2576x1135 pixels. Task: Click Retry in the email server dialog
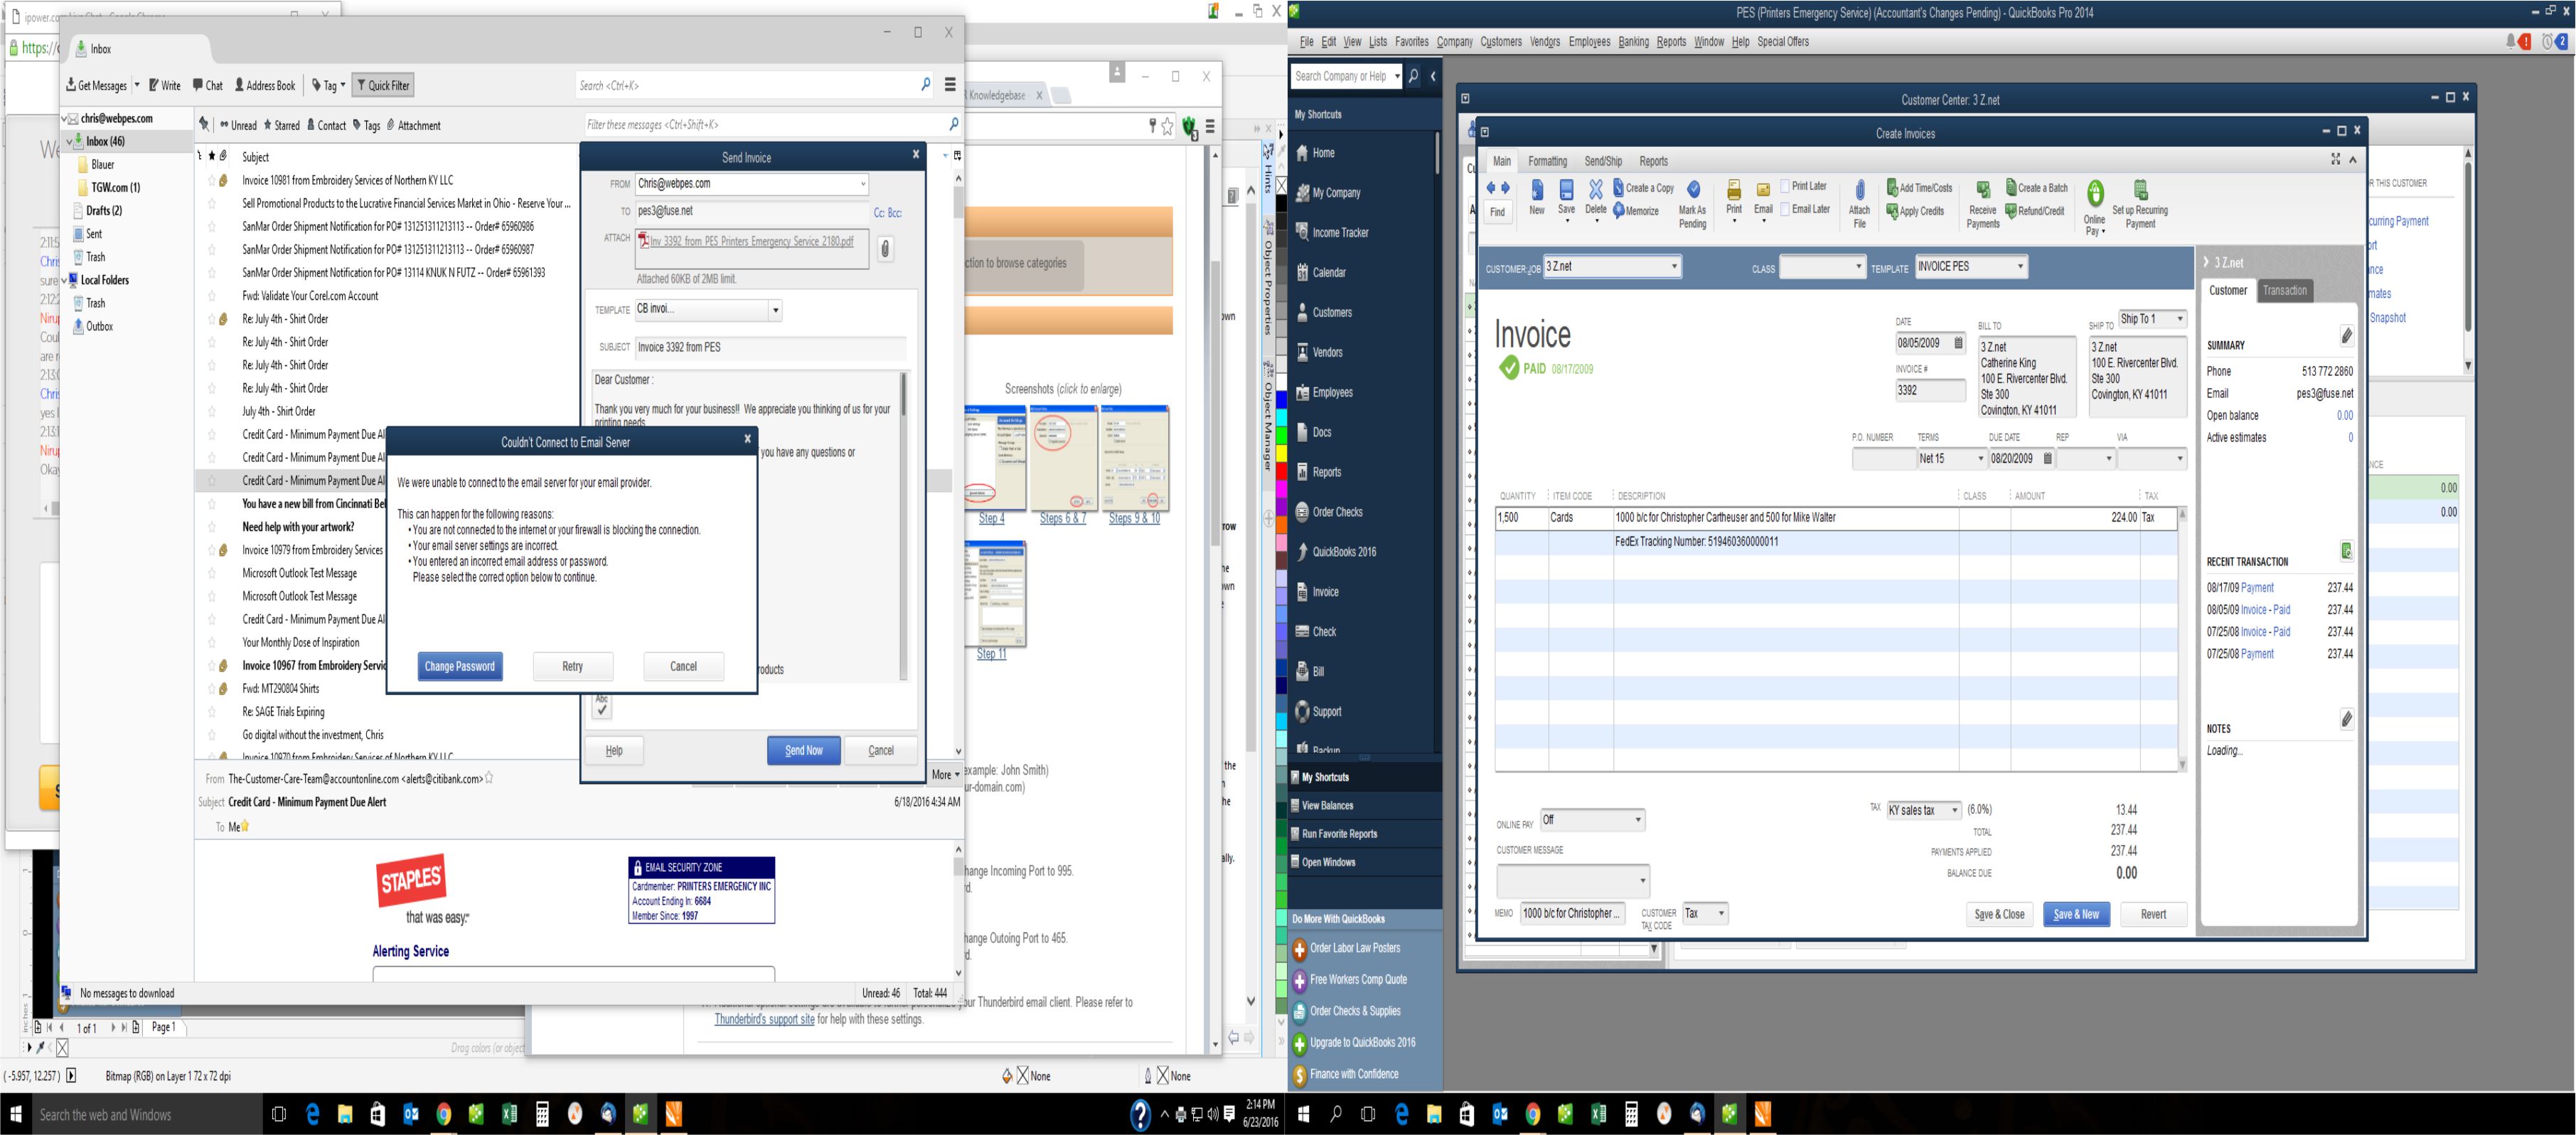(x=573, y=666)
